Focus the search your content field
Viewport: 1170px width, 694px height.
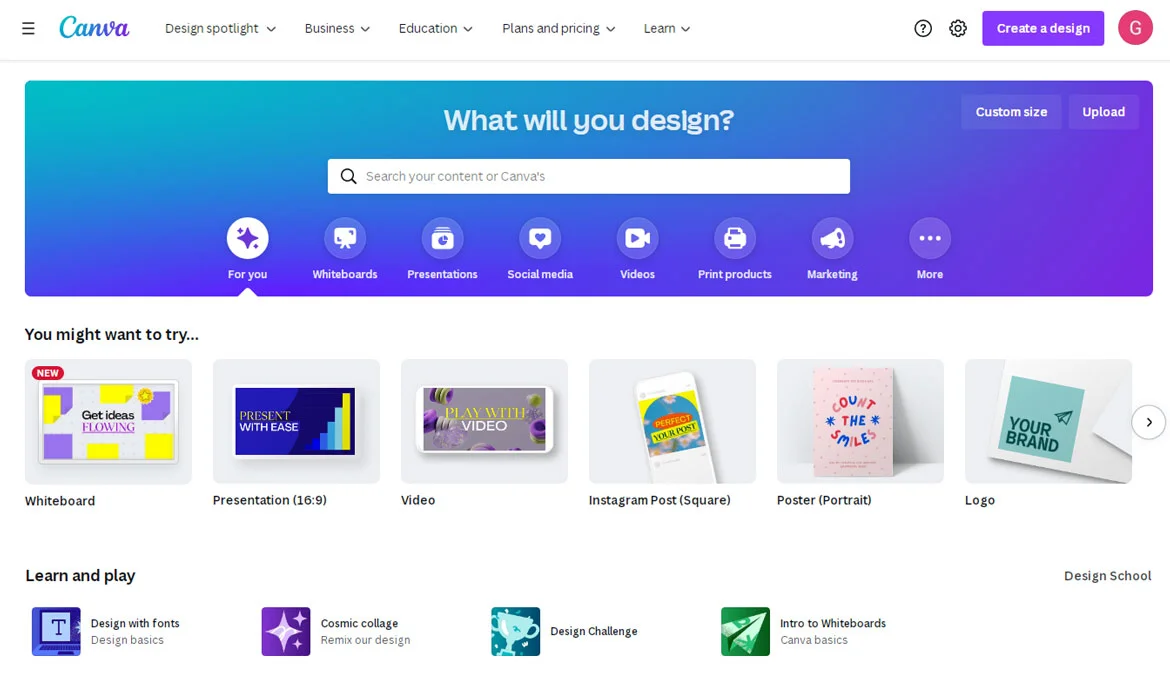tap(589, 176)
